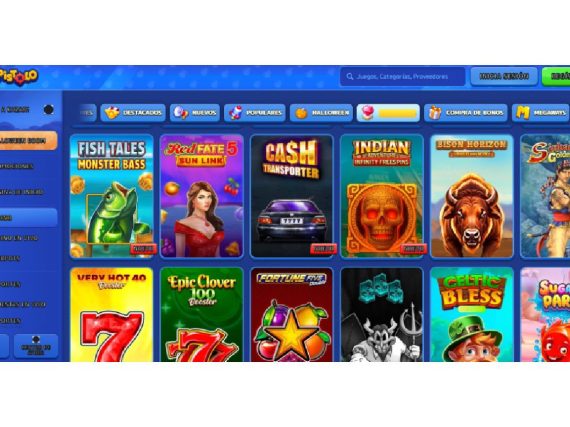Image resolution: width=570 pixels, height=427 pixels.
Task: Select the Destacados trophy category
Action: (133, 113)
